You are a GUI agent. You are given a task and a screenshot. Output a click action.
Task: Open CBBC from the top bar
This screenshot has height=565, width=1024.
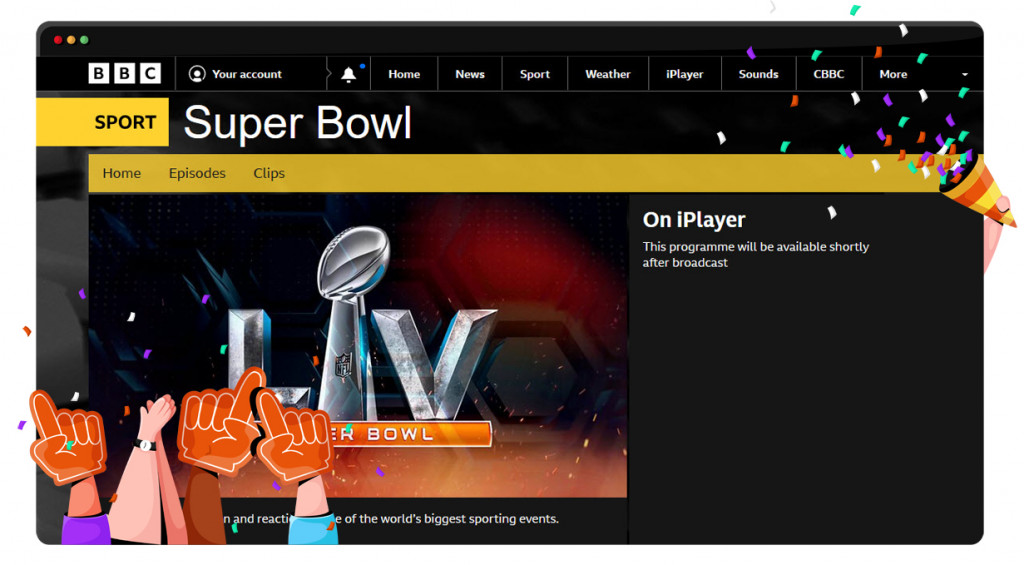coord(829,74)
